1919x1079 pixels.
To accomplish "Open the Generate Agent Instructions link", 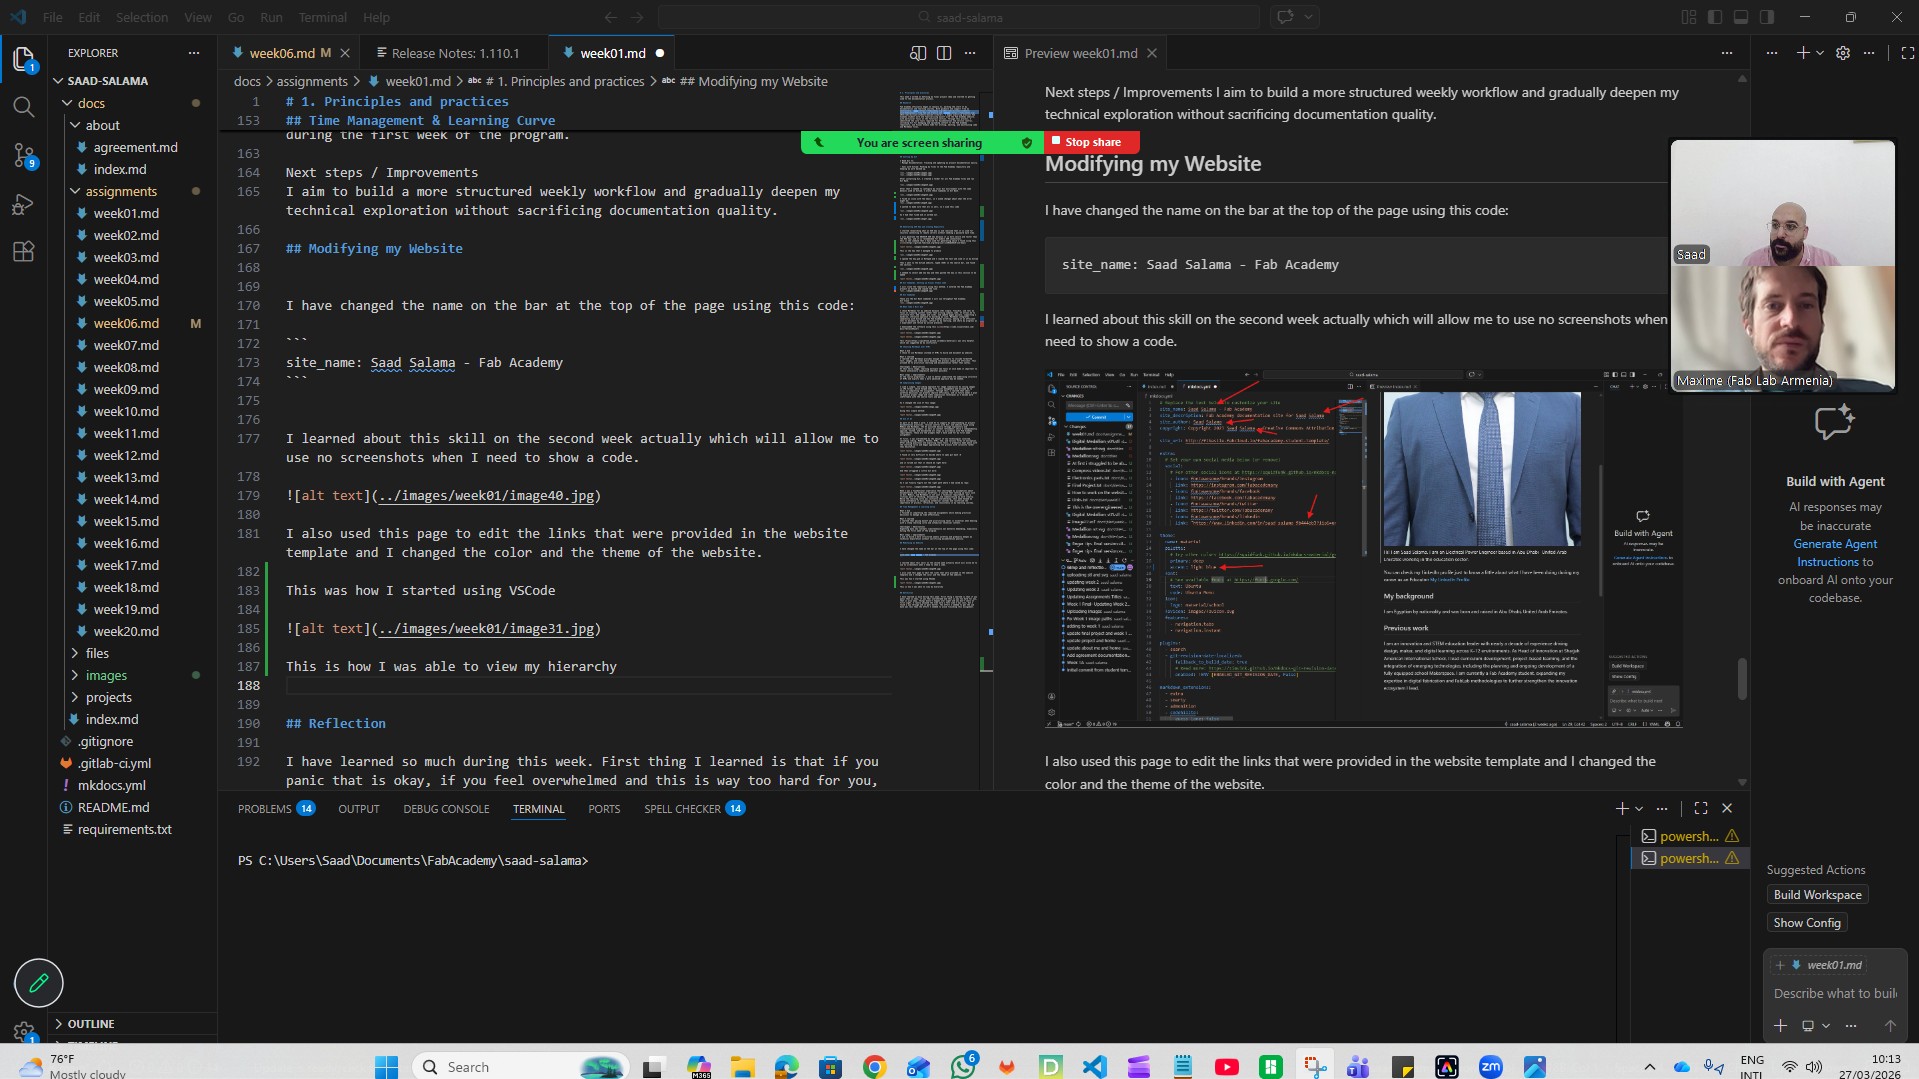I will pyautogui.click(x=1836, y=553).
